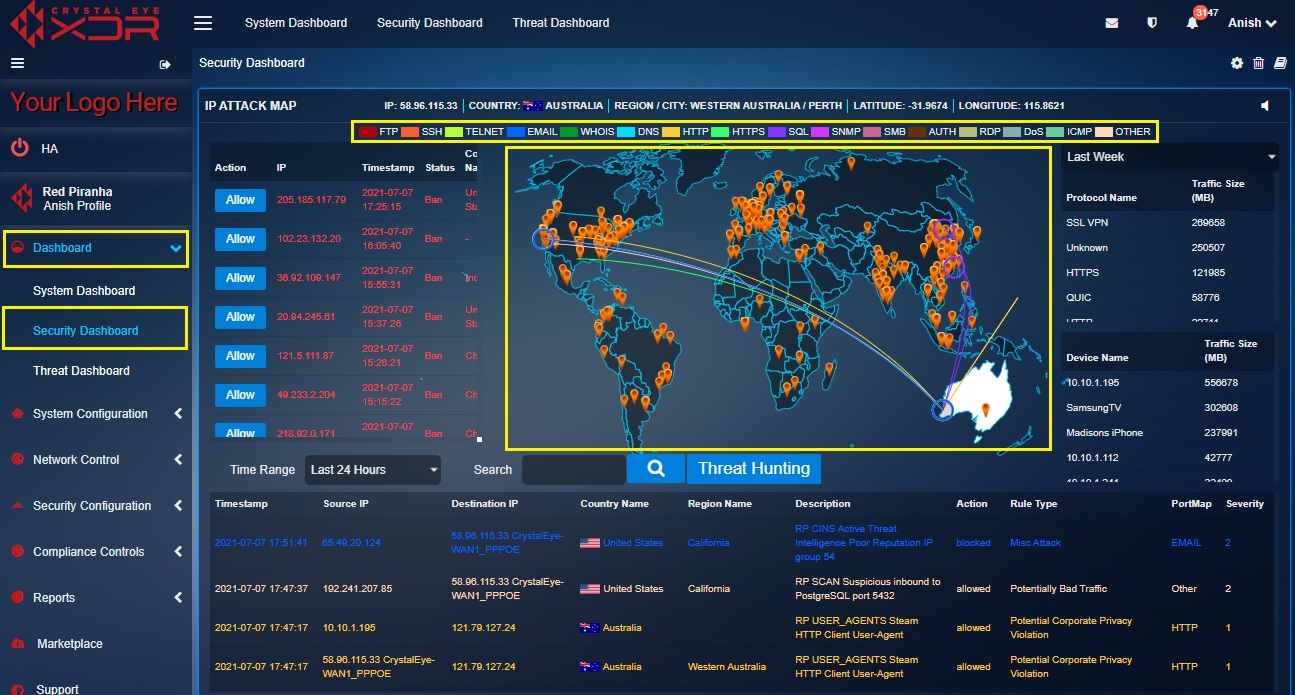The height and width of the screenshot is (695, 1295).
Task: Open Threat Dashboard in the top navigation
Action: pos(561,23)
